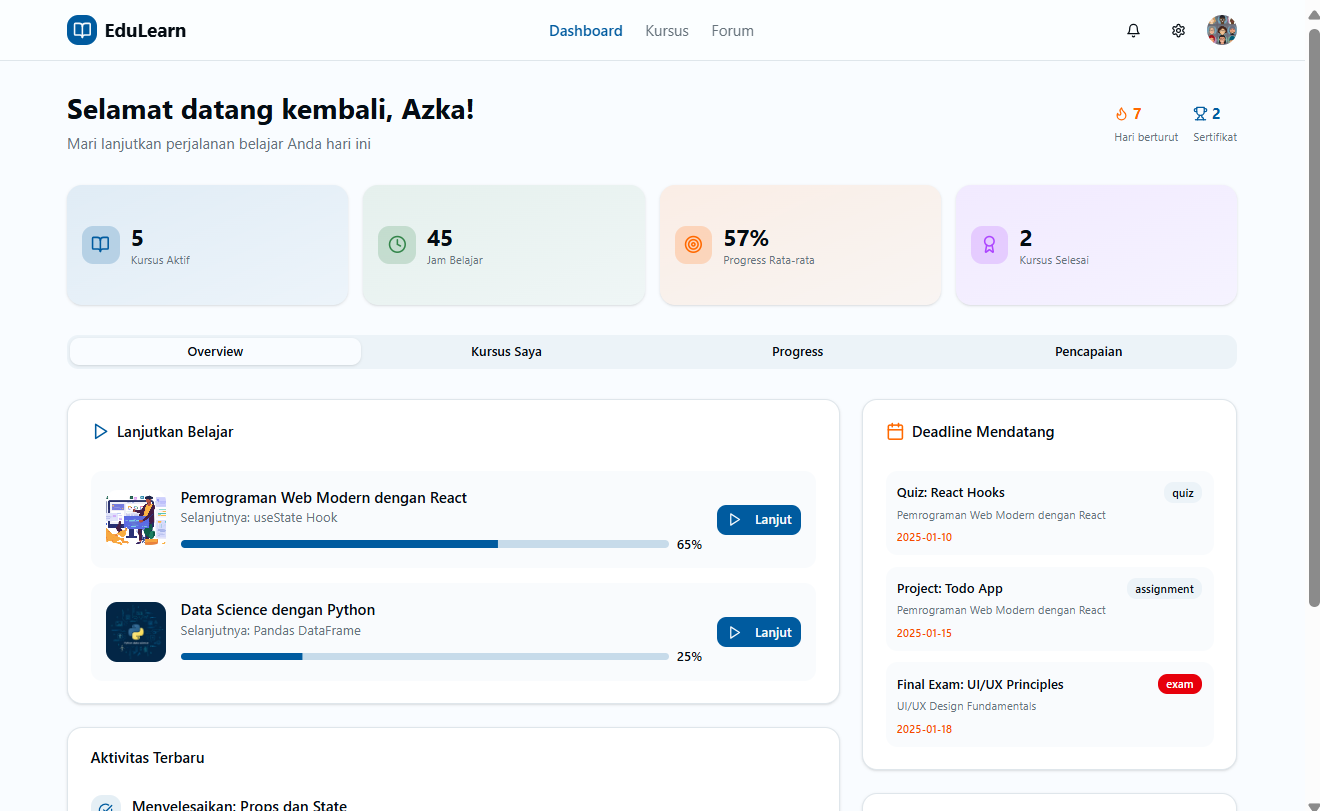Image resolution: width=1320 pixels, height=811 pixels.
Task: Open Kursus from the top navigation
Action: click(x=667, y=31)
